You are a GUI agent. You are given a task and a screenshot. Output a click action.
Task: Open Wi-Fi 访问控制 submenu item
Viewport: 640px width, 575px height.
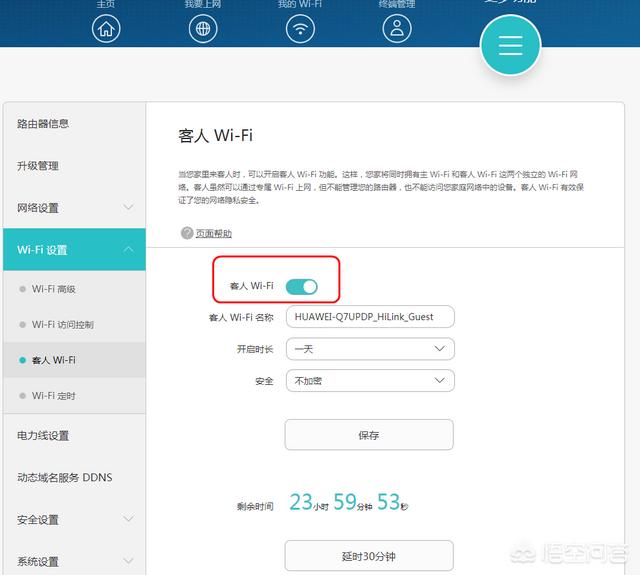click(x=62, y=325)
